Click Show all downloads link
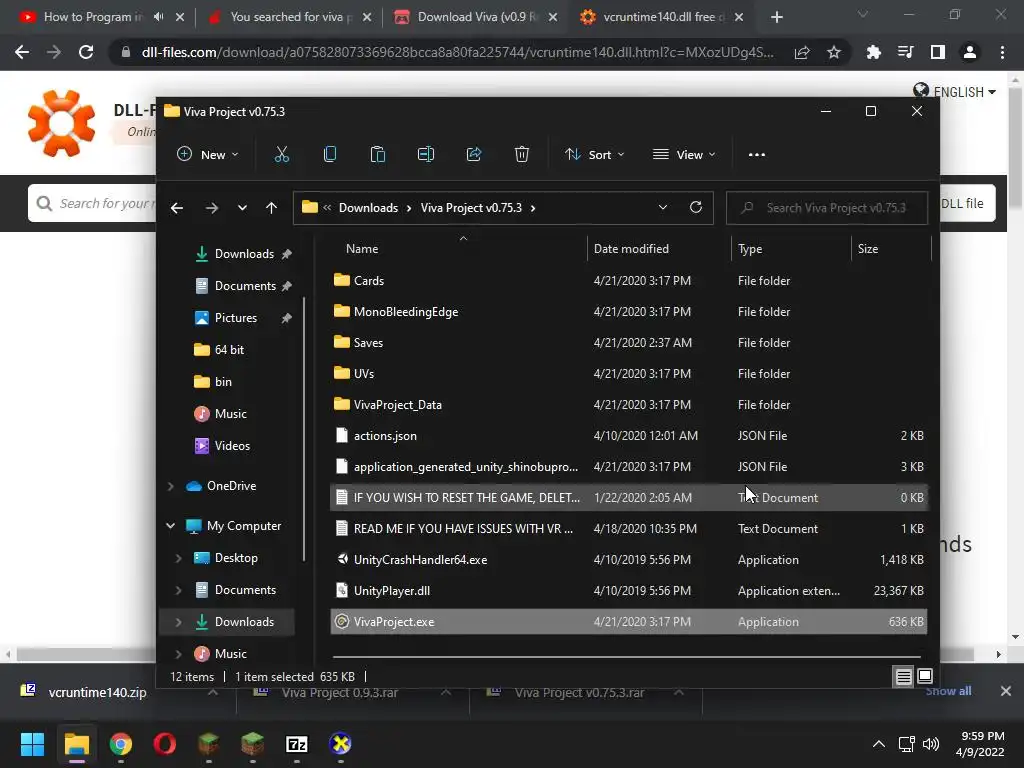Screen dimensions: 1024x768 pos(948,691)
